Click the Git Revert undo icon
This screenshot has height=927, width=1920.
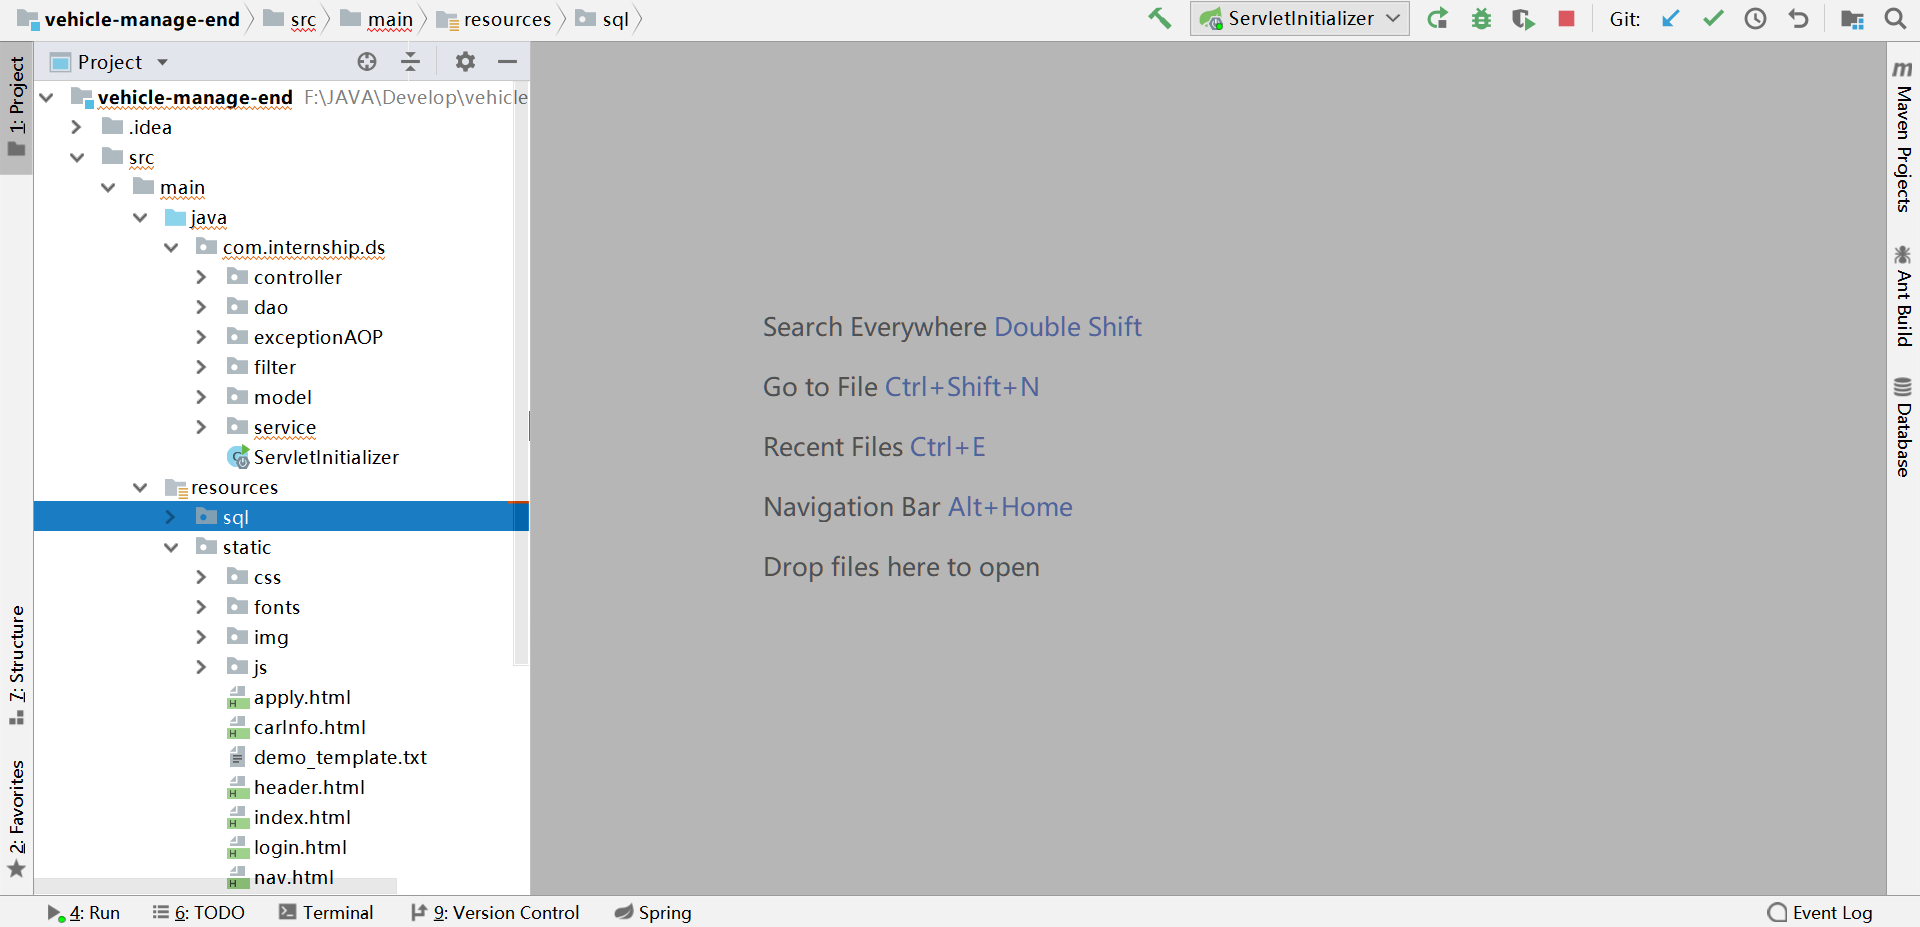[x=1798, y=18]
